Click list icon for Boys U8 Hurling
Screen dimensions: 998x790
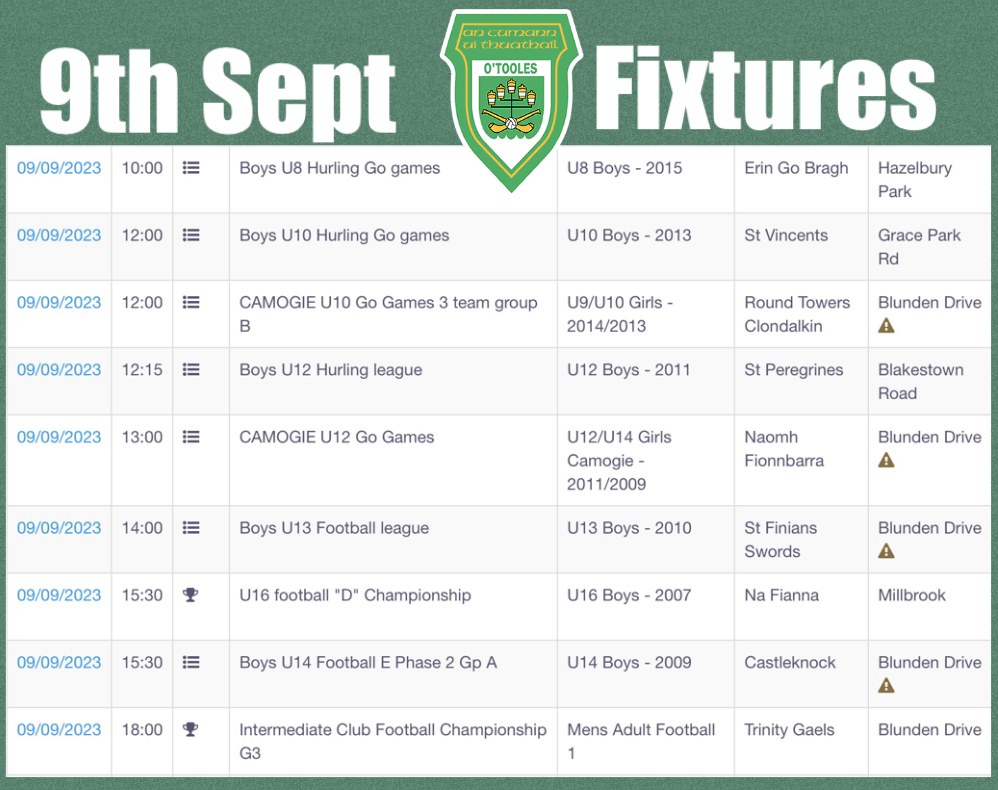[191, 168]
